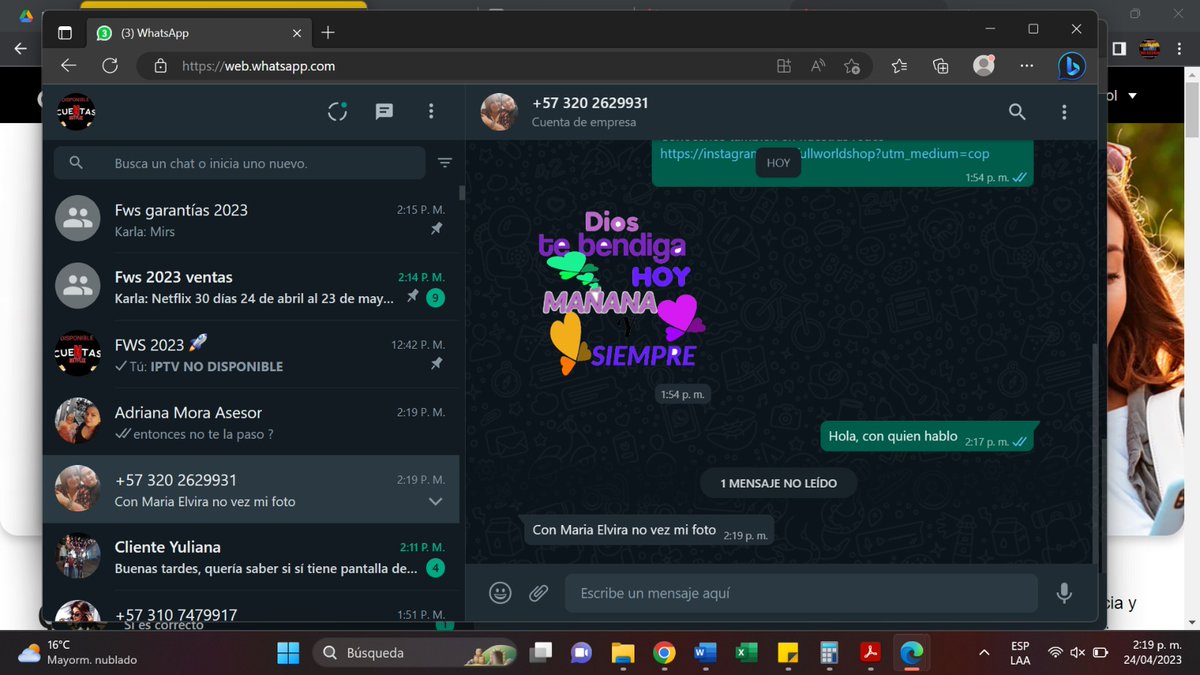Open the +57 310 7479917 chat
This screenshot has height=675, width=1200.
tap(251, 609)
